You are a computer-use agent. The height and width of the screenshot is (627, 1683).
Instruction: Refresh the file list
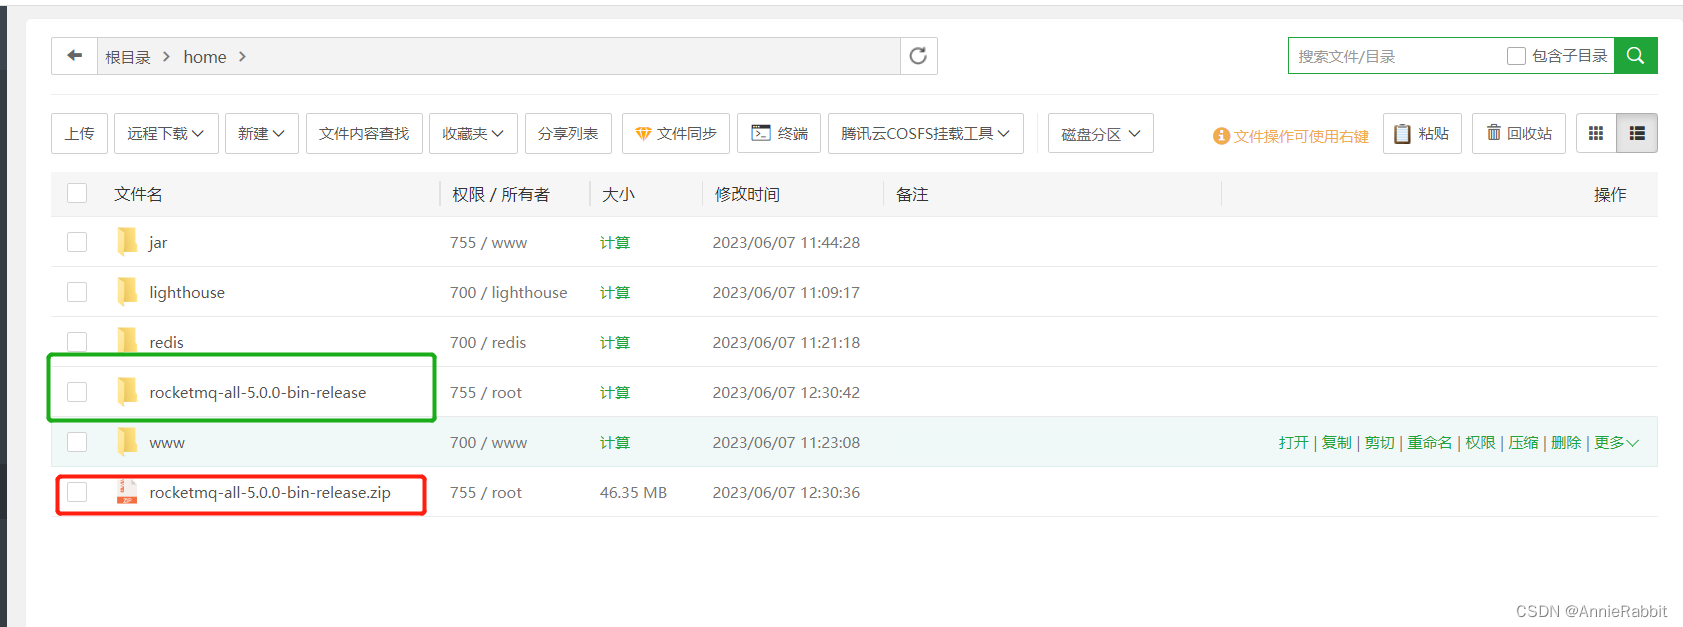click(918, 56)
